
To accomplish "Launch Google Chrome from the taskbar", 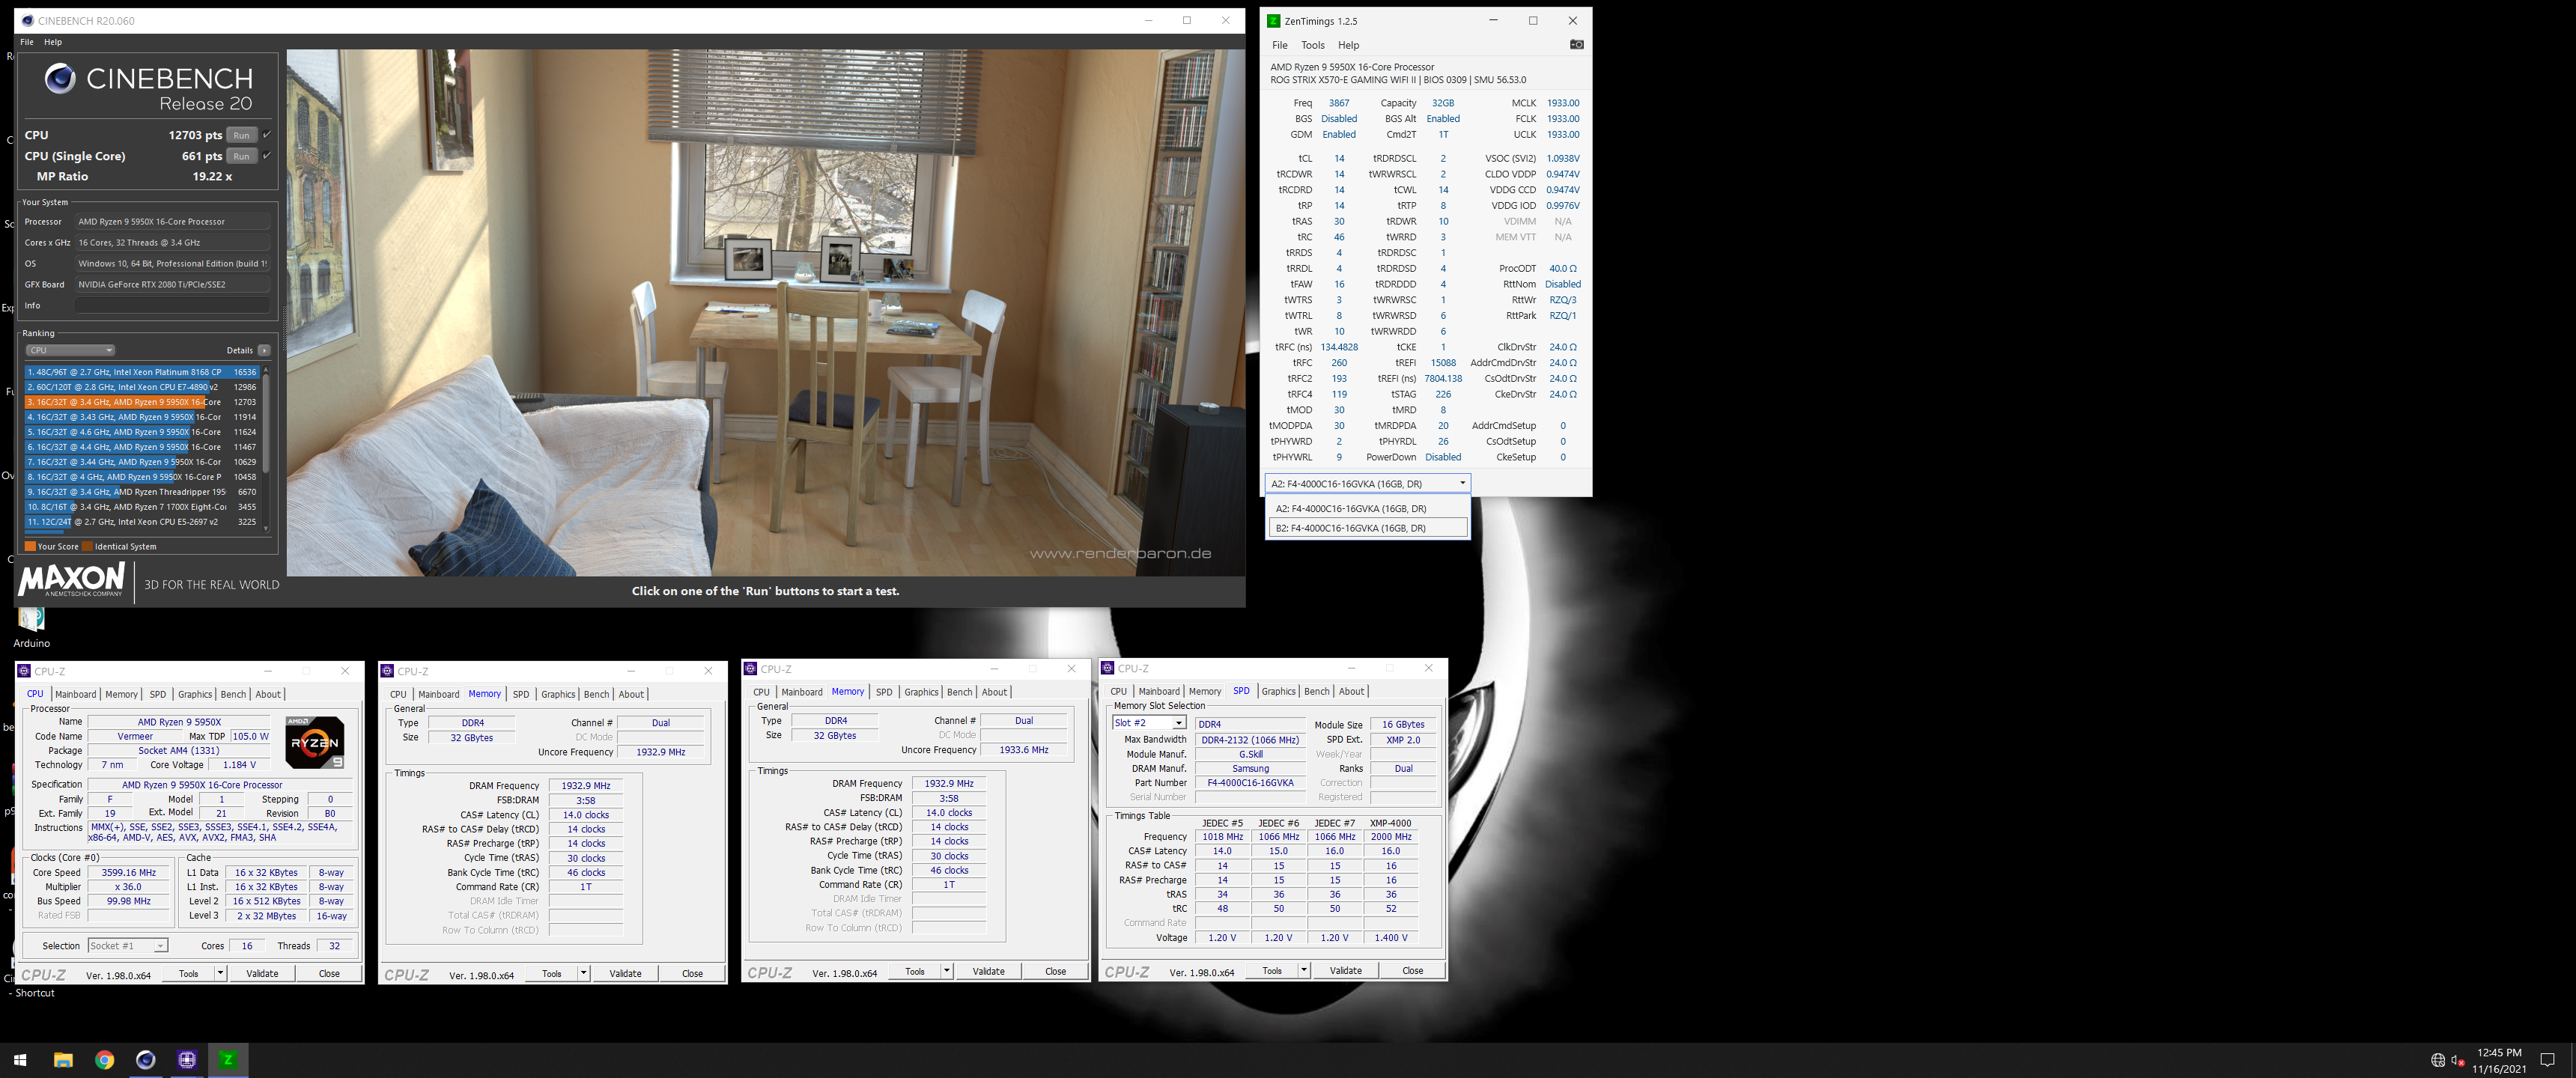I will point(104,1060).
